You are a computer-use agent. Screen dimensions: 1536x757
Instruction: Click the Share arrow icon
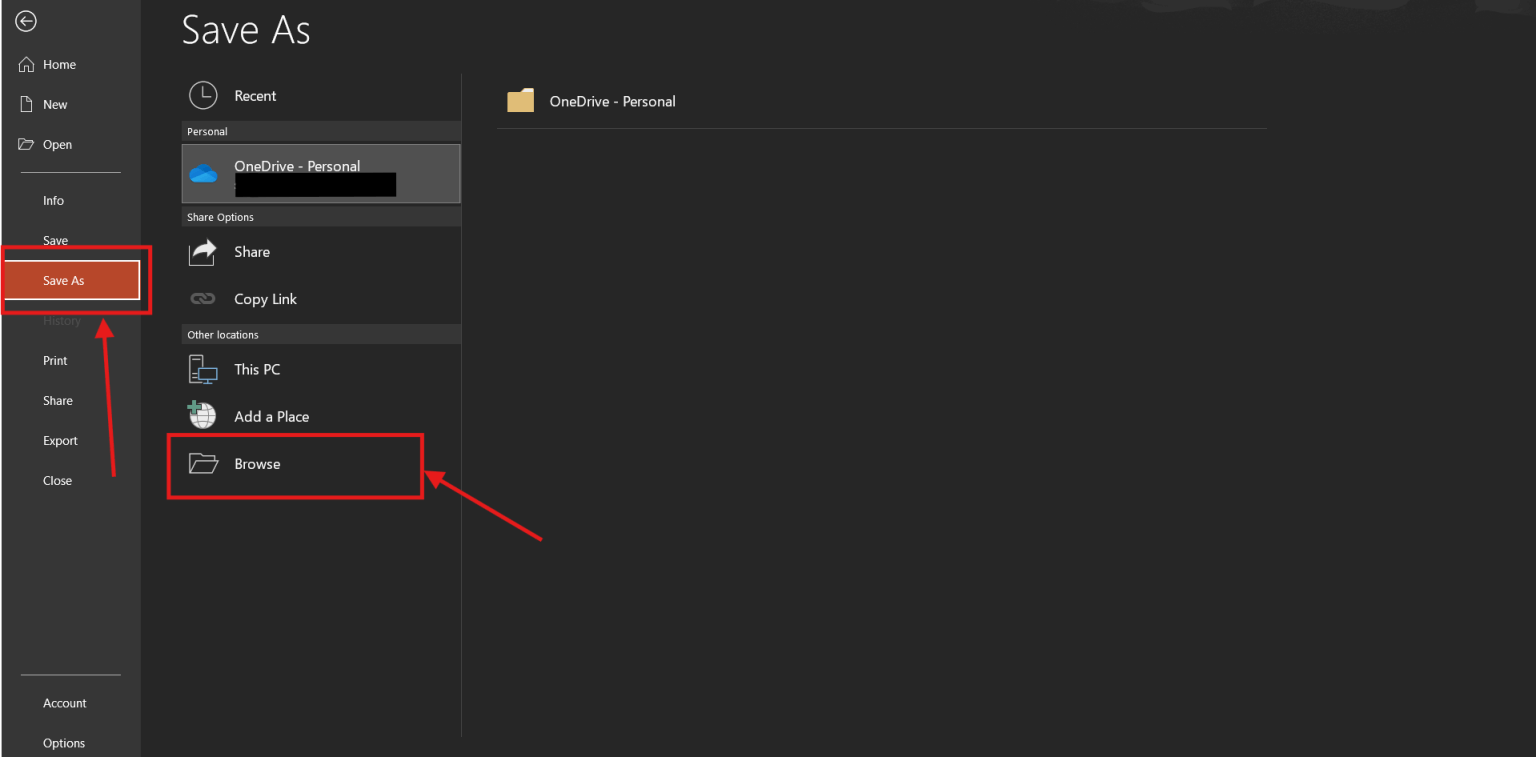pyautogui.click(x=202, y=252)
